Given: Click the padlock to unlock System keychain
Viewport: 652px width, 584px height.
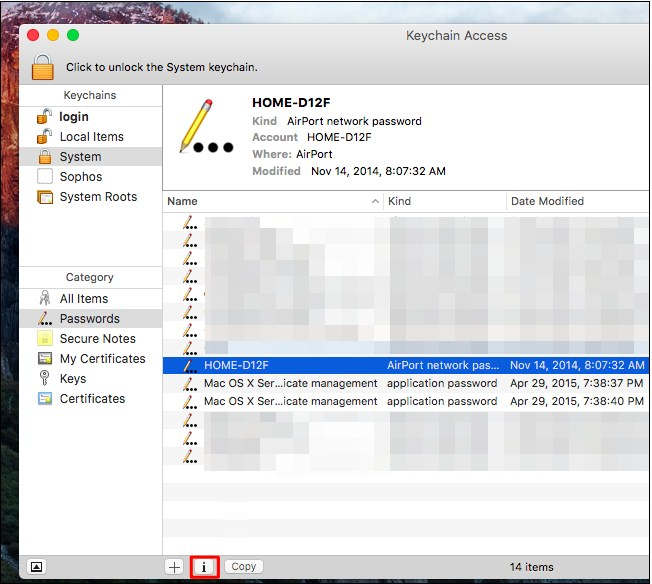Looking at the screenshot, I should click(43, 67).
